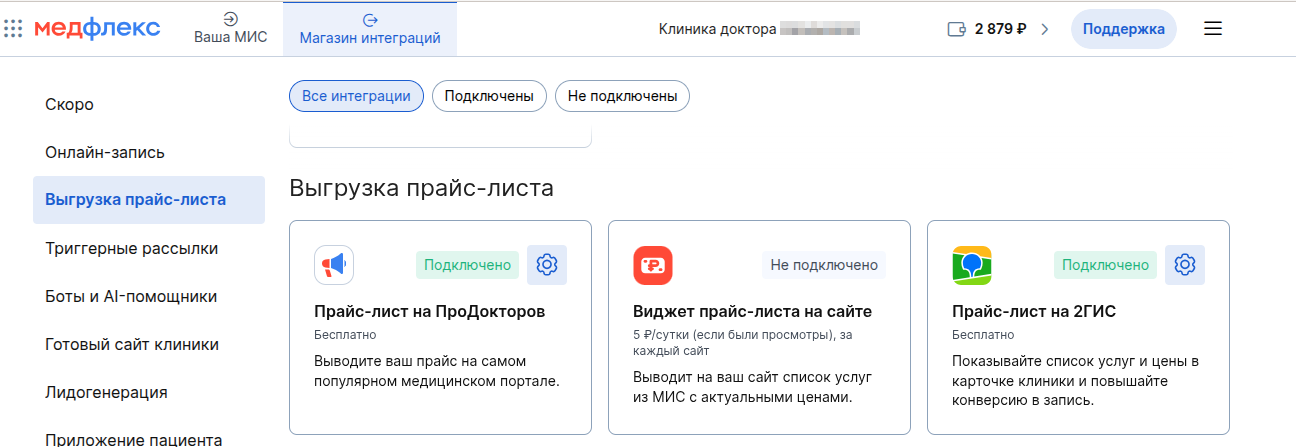
Task: Expand balance details chevron arrow
Action: click(x=1045, y=29)
